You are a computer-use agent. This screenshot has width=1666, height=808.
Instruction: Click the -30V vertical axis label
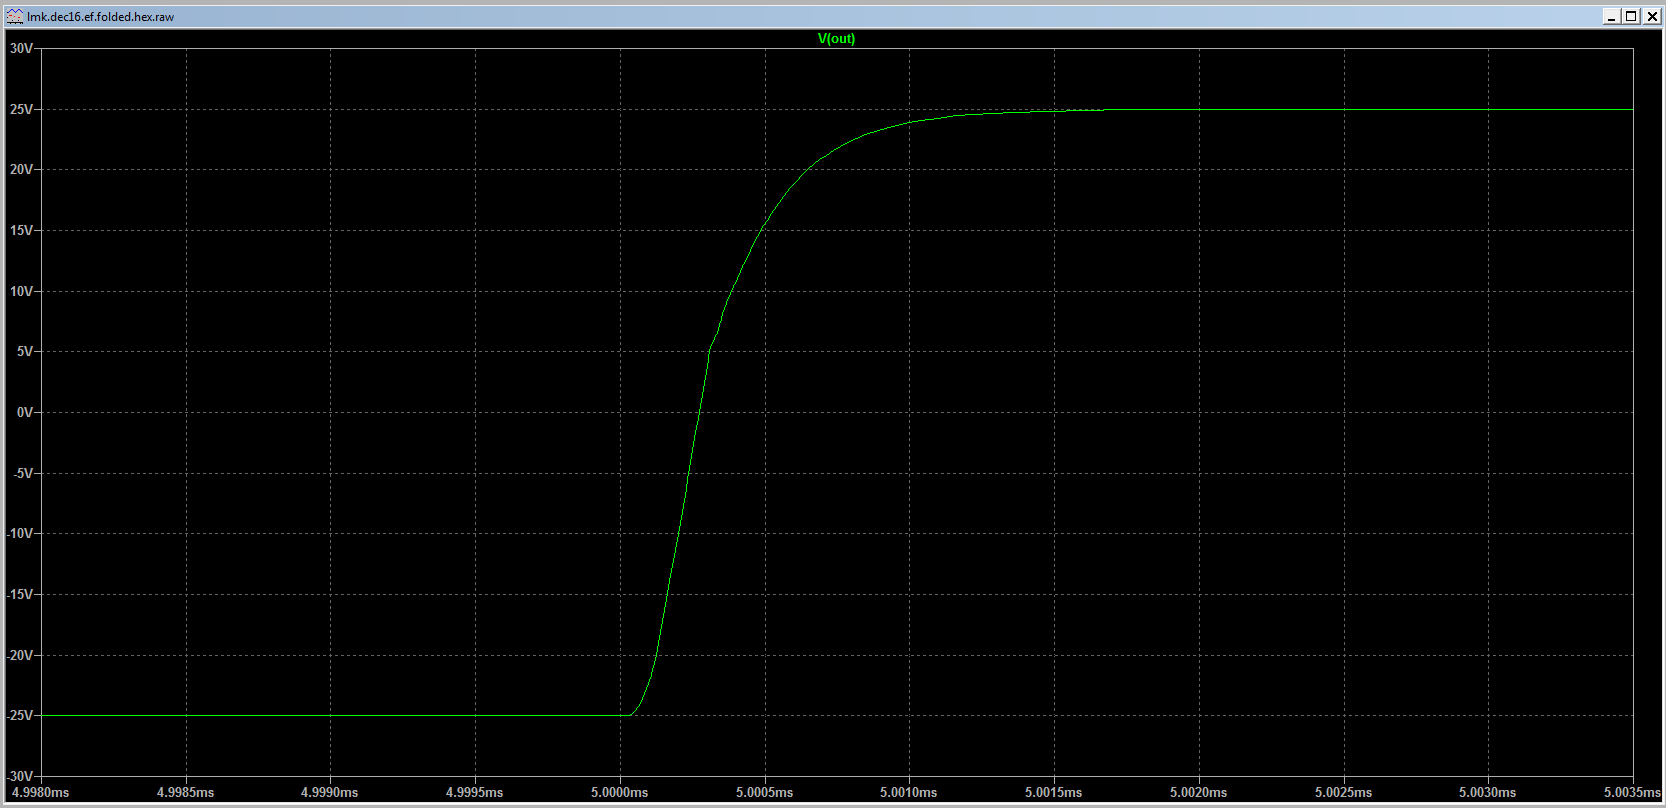click(x=20, y=776)
